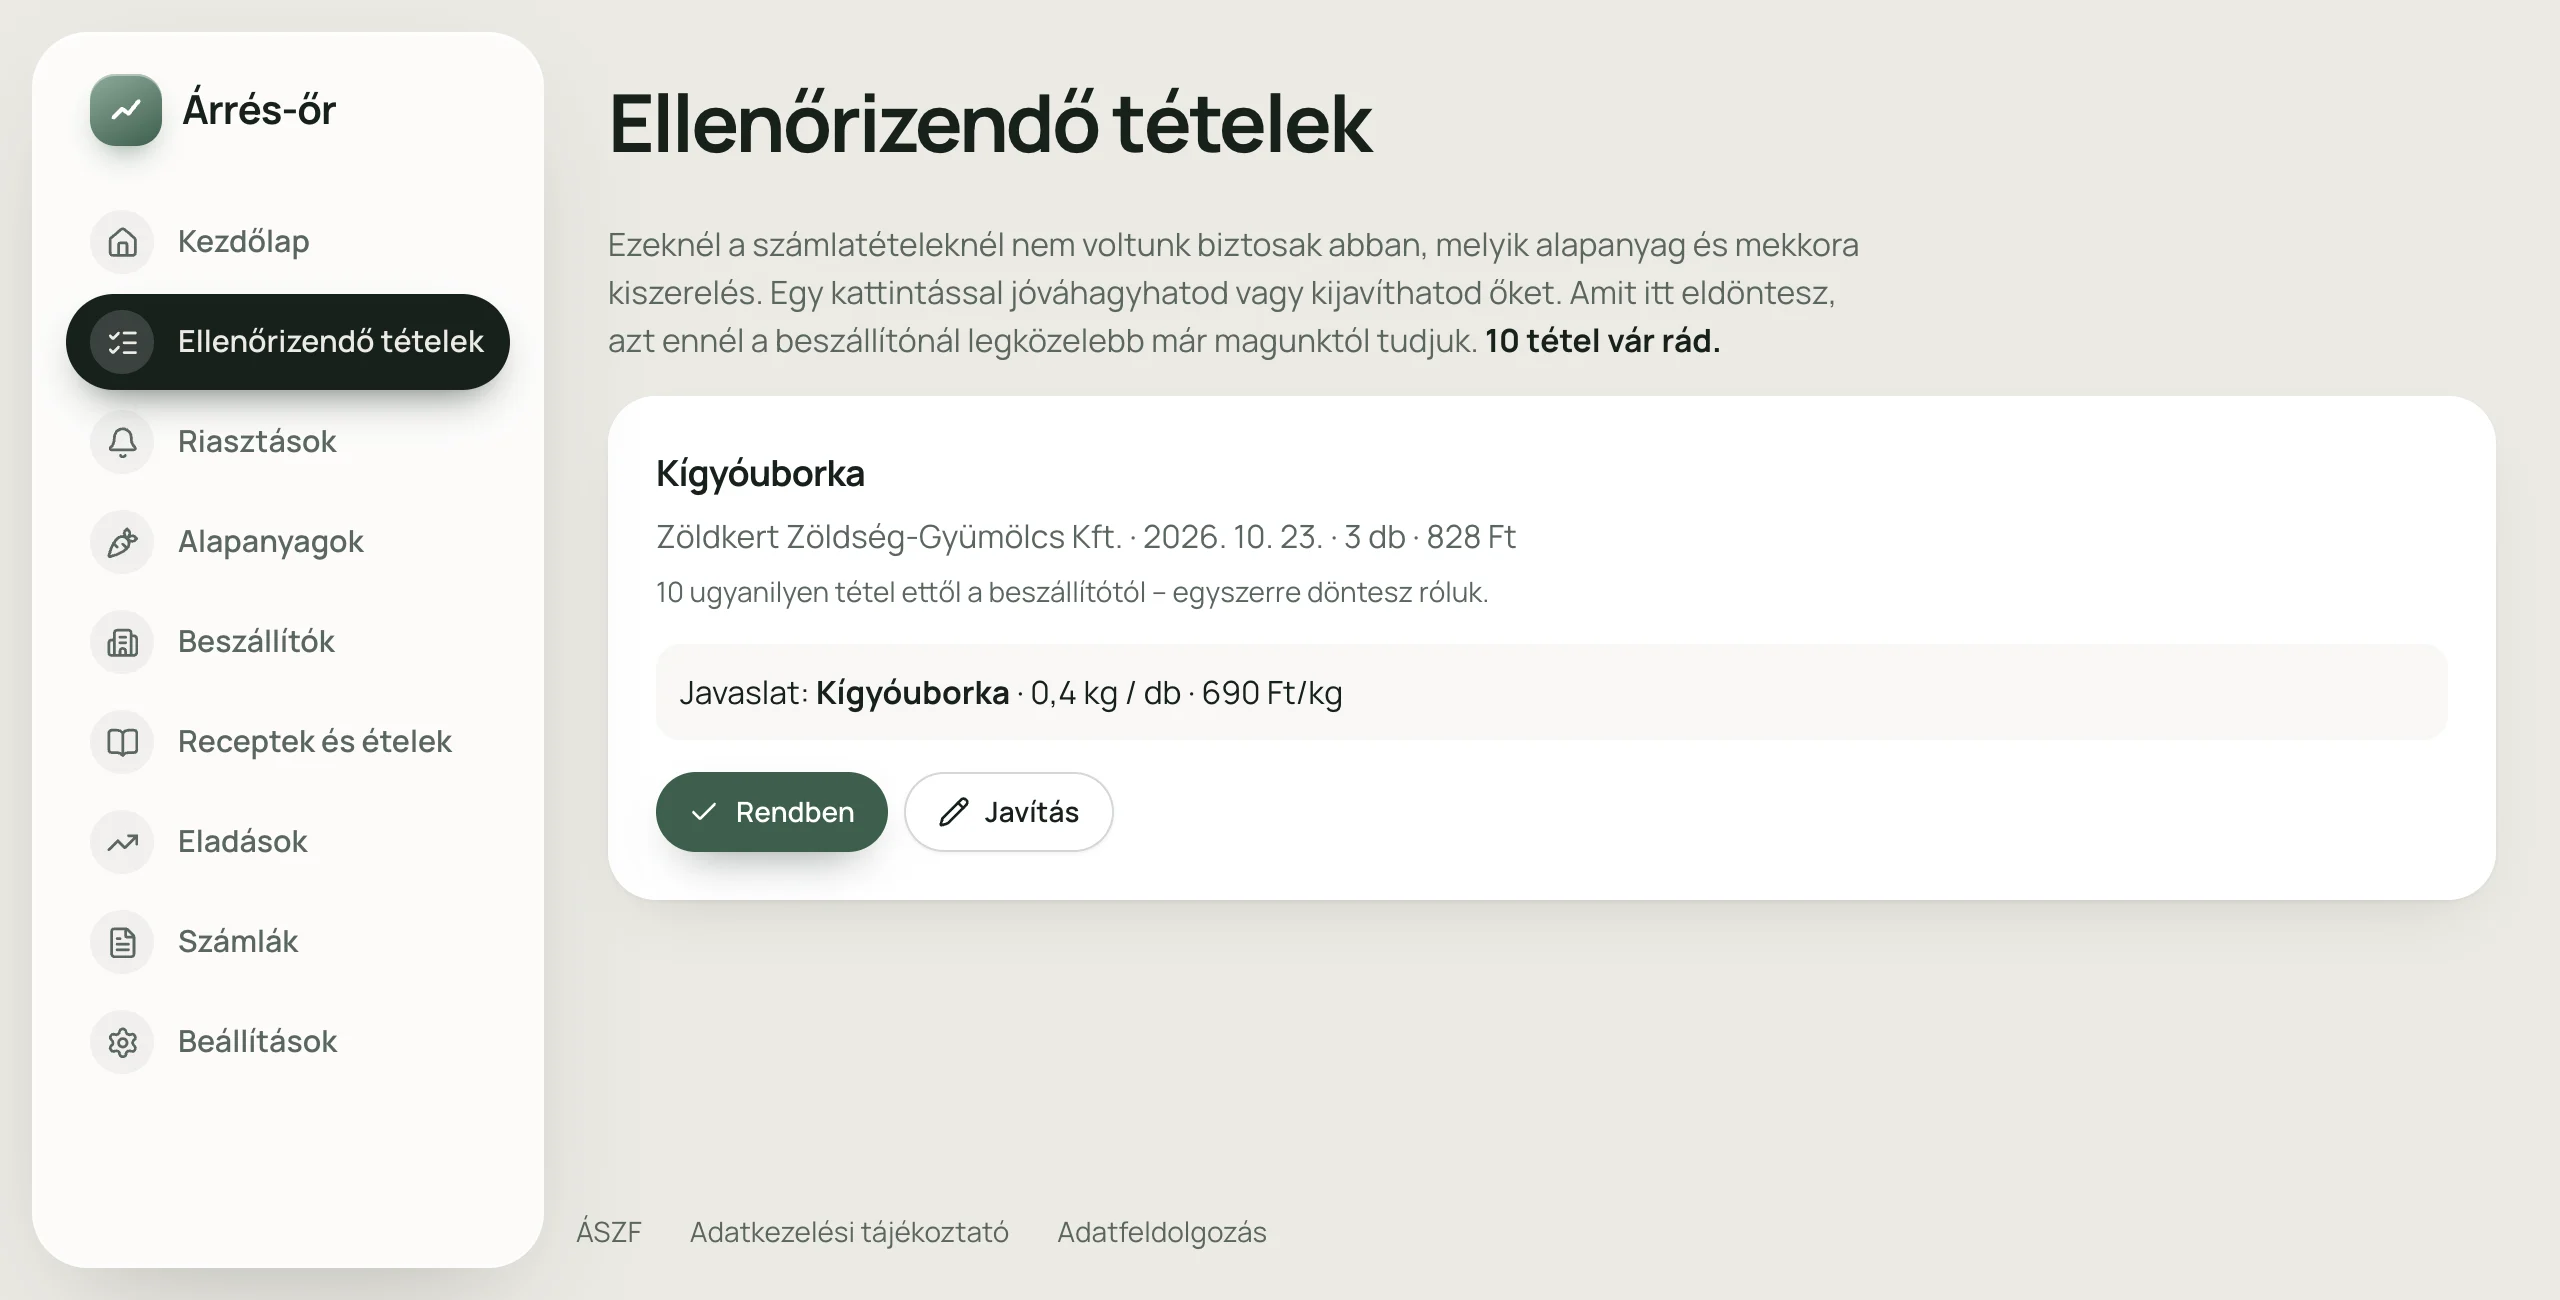2560x1300 pixels.
Task: Approve the suggestion with Rendben
Action: [x=772, y=812]
